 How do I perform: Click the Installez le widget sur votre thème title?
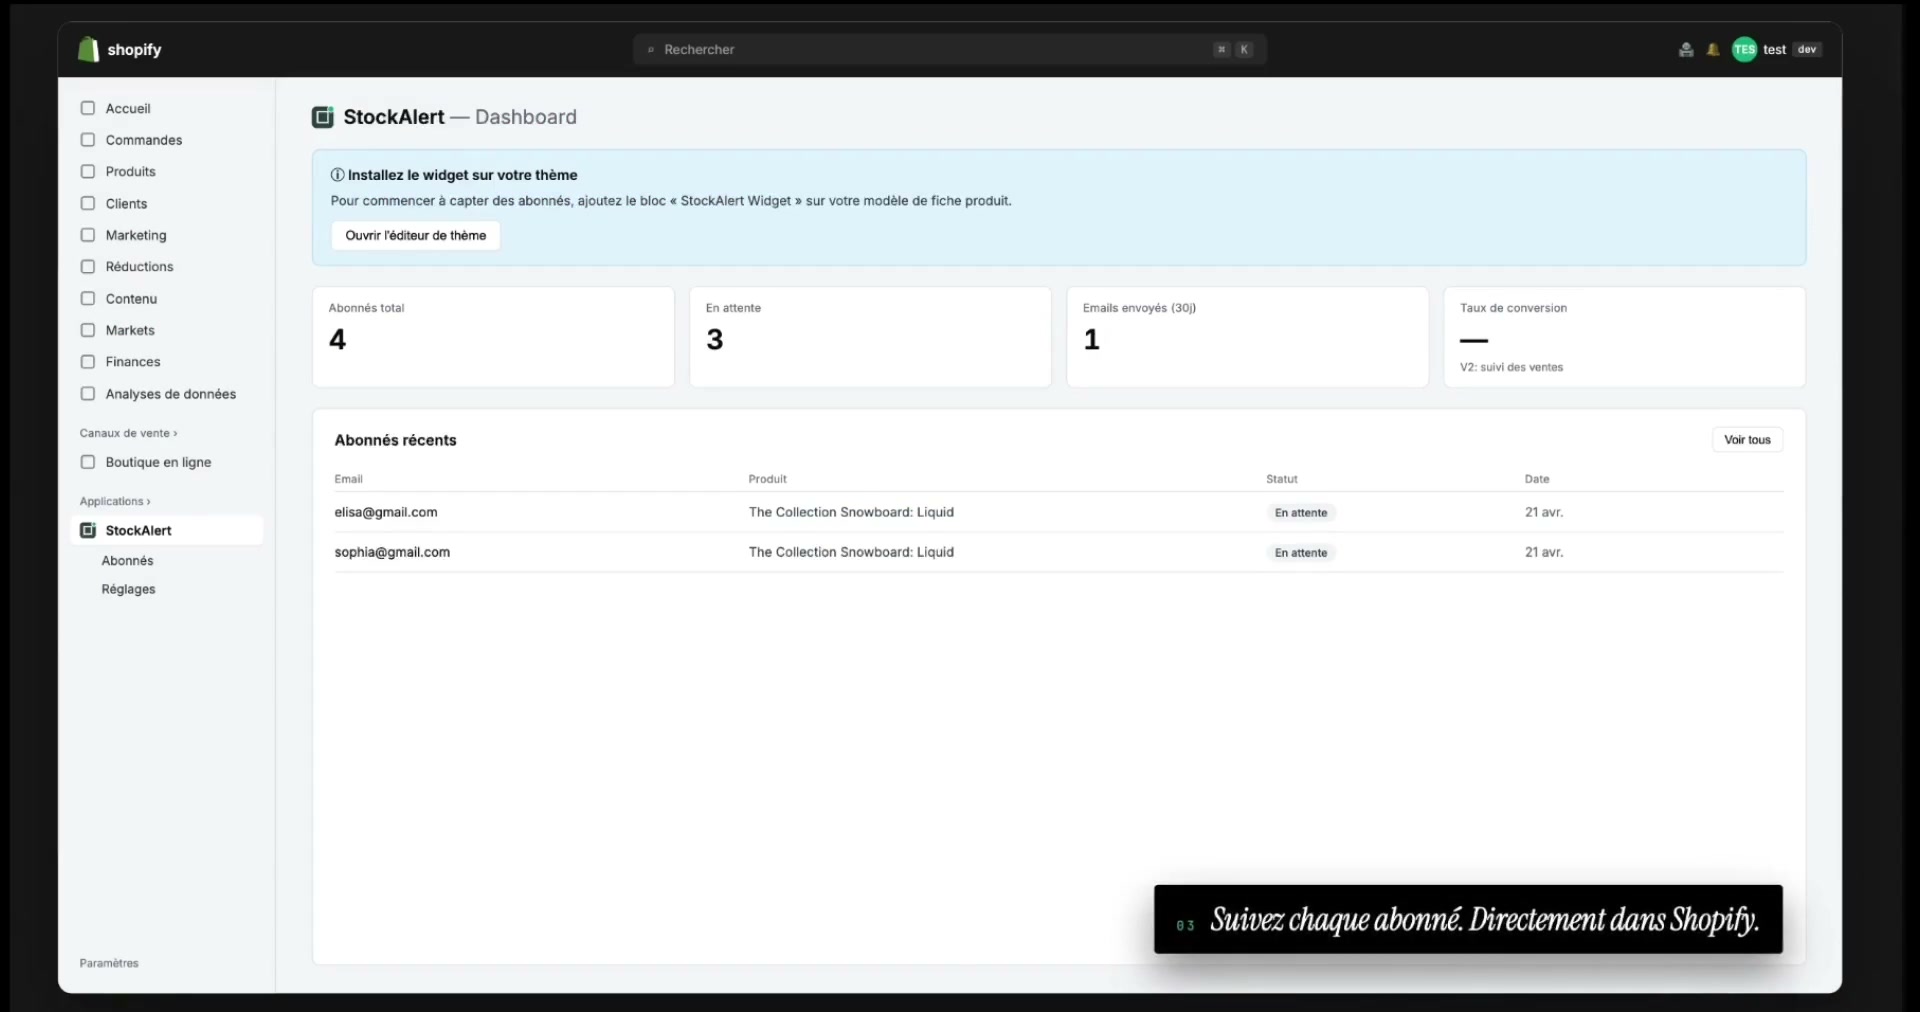click(x=463, y=175)
